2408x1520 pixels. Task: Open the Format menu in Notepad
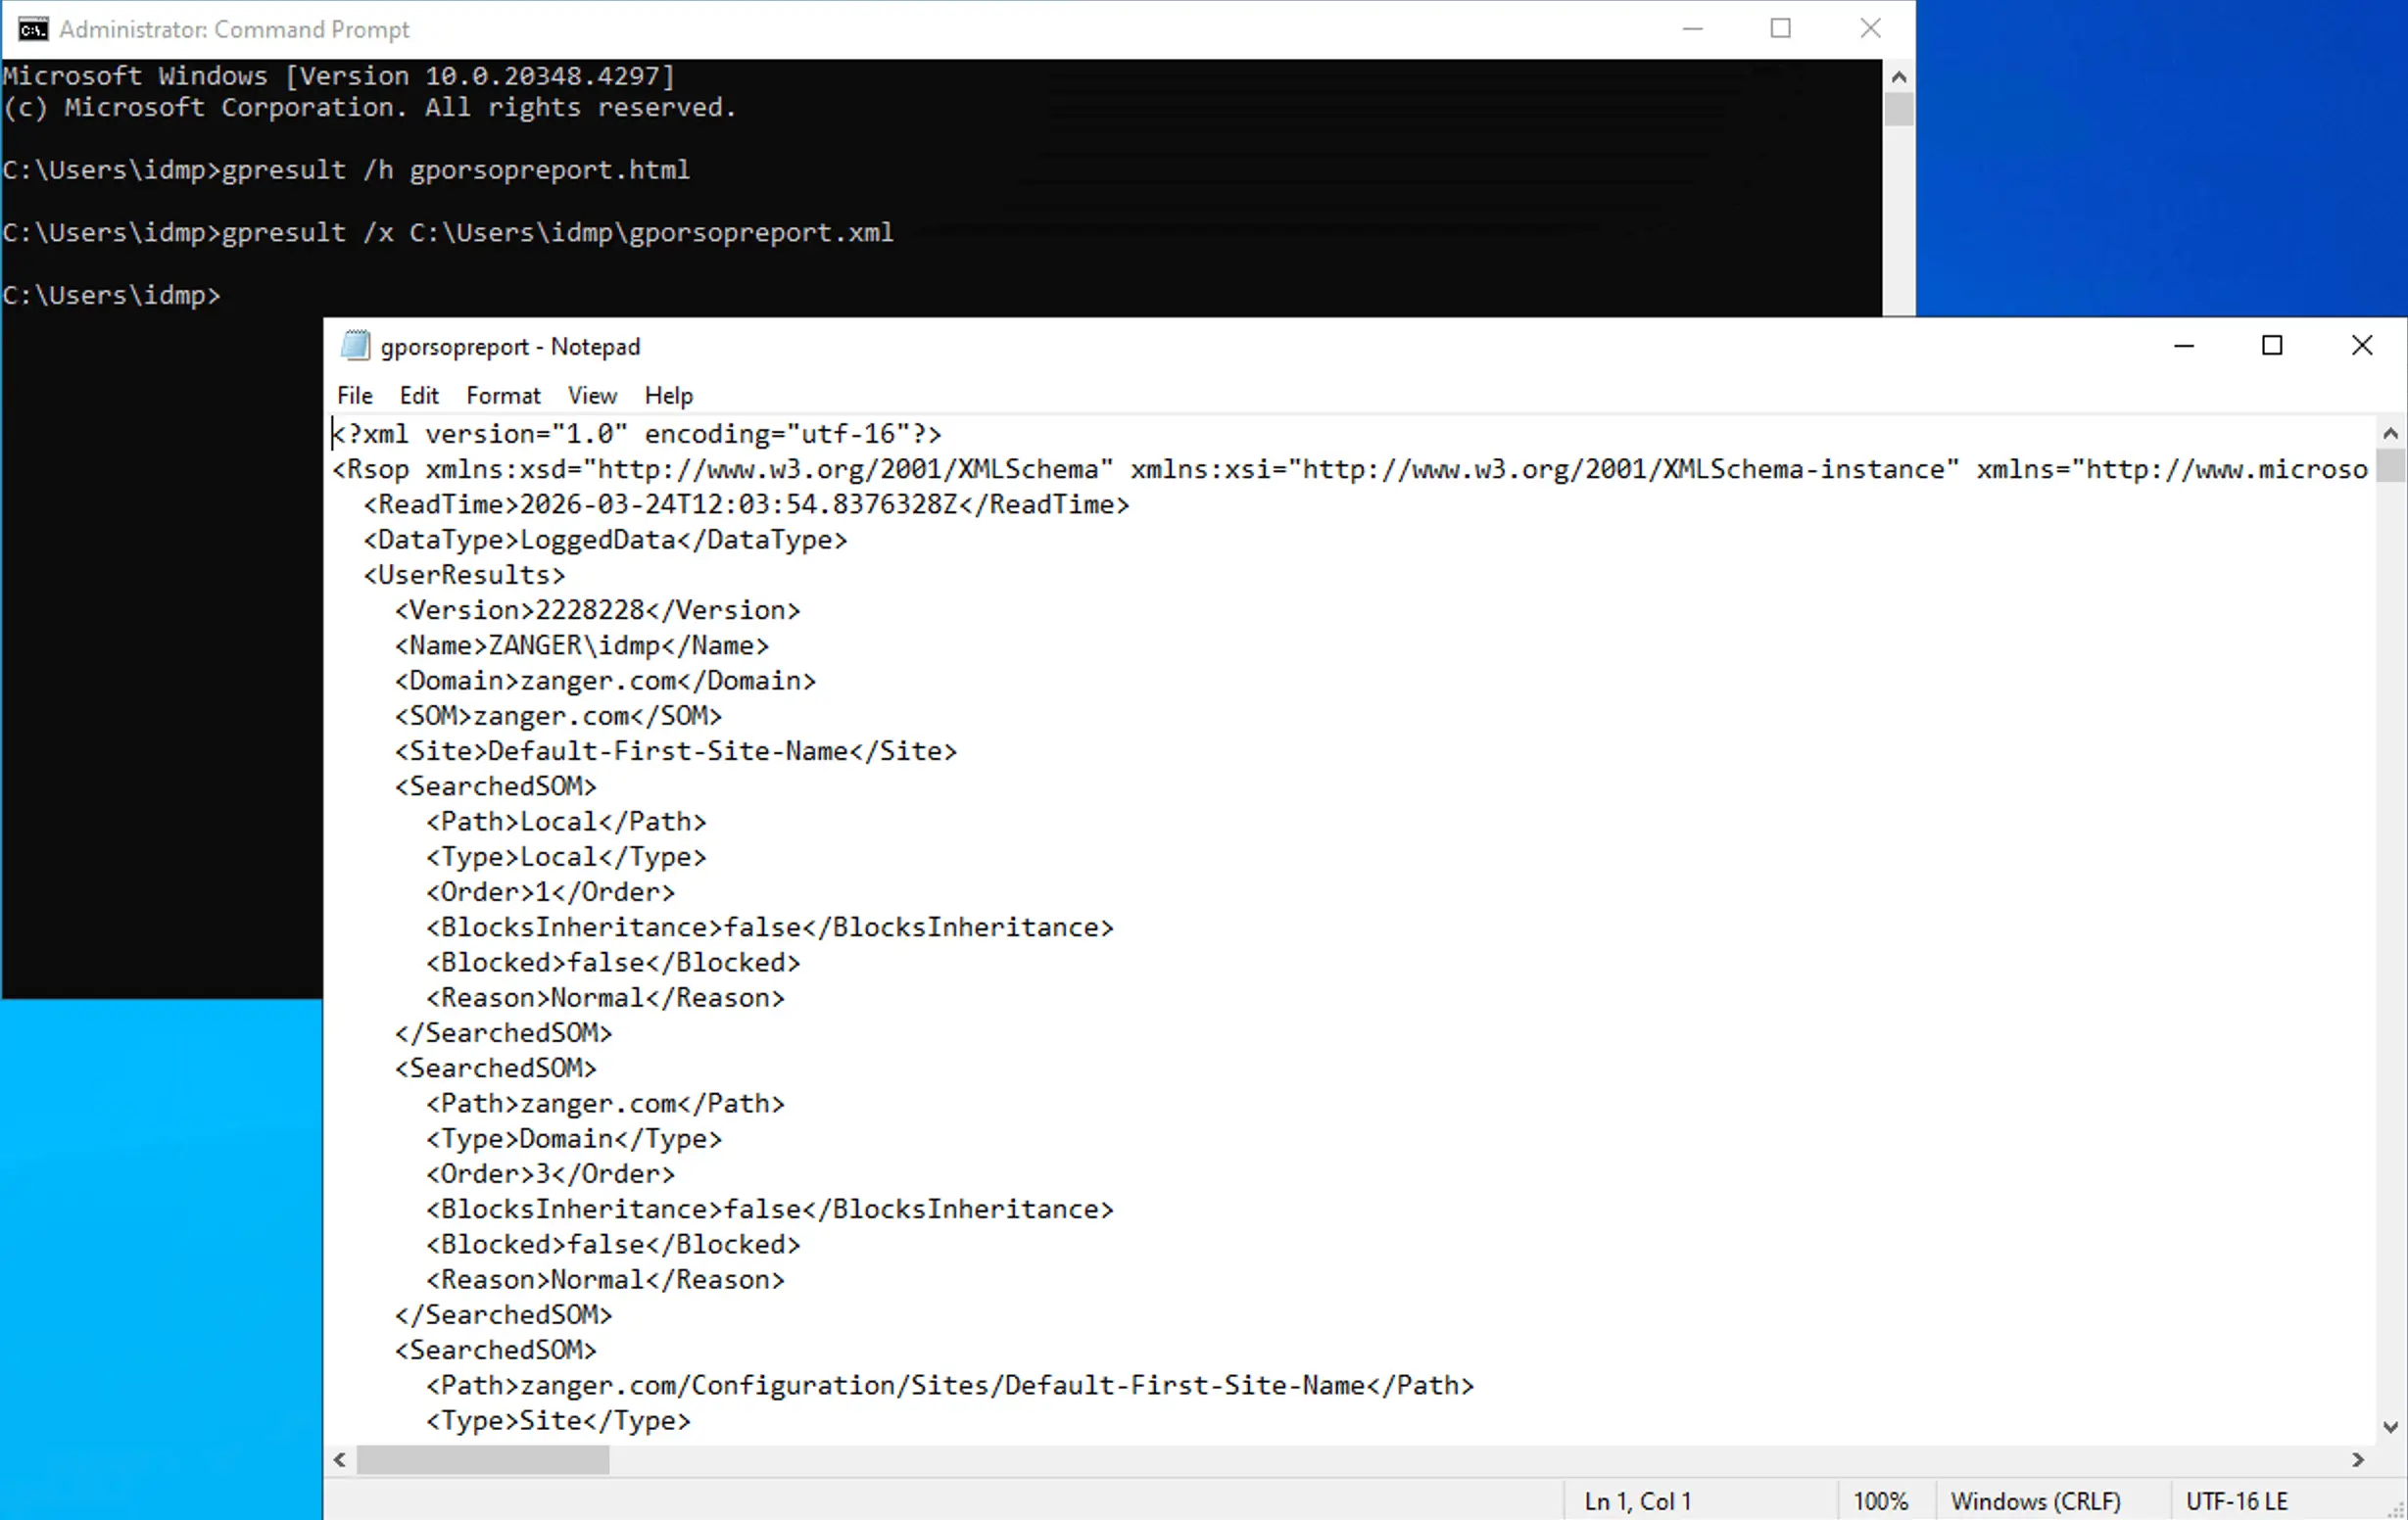[x=503, y=395]
